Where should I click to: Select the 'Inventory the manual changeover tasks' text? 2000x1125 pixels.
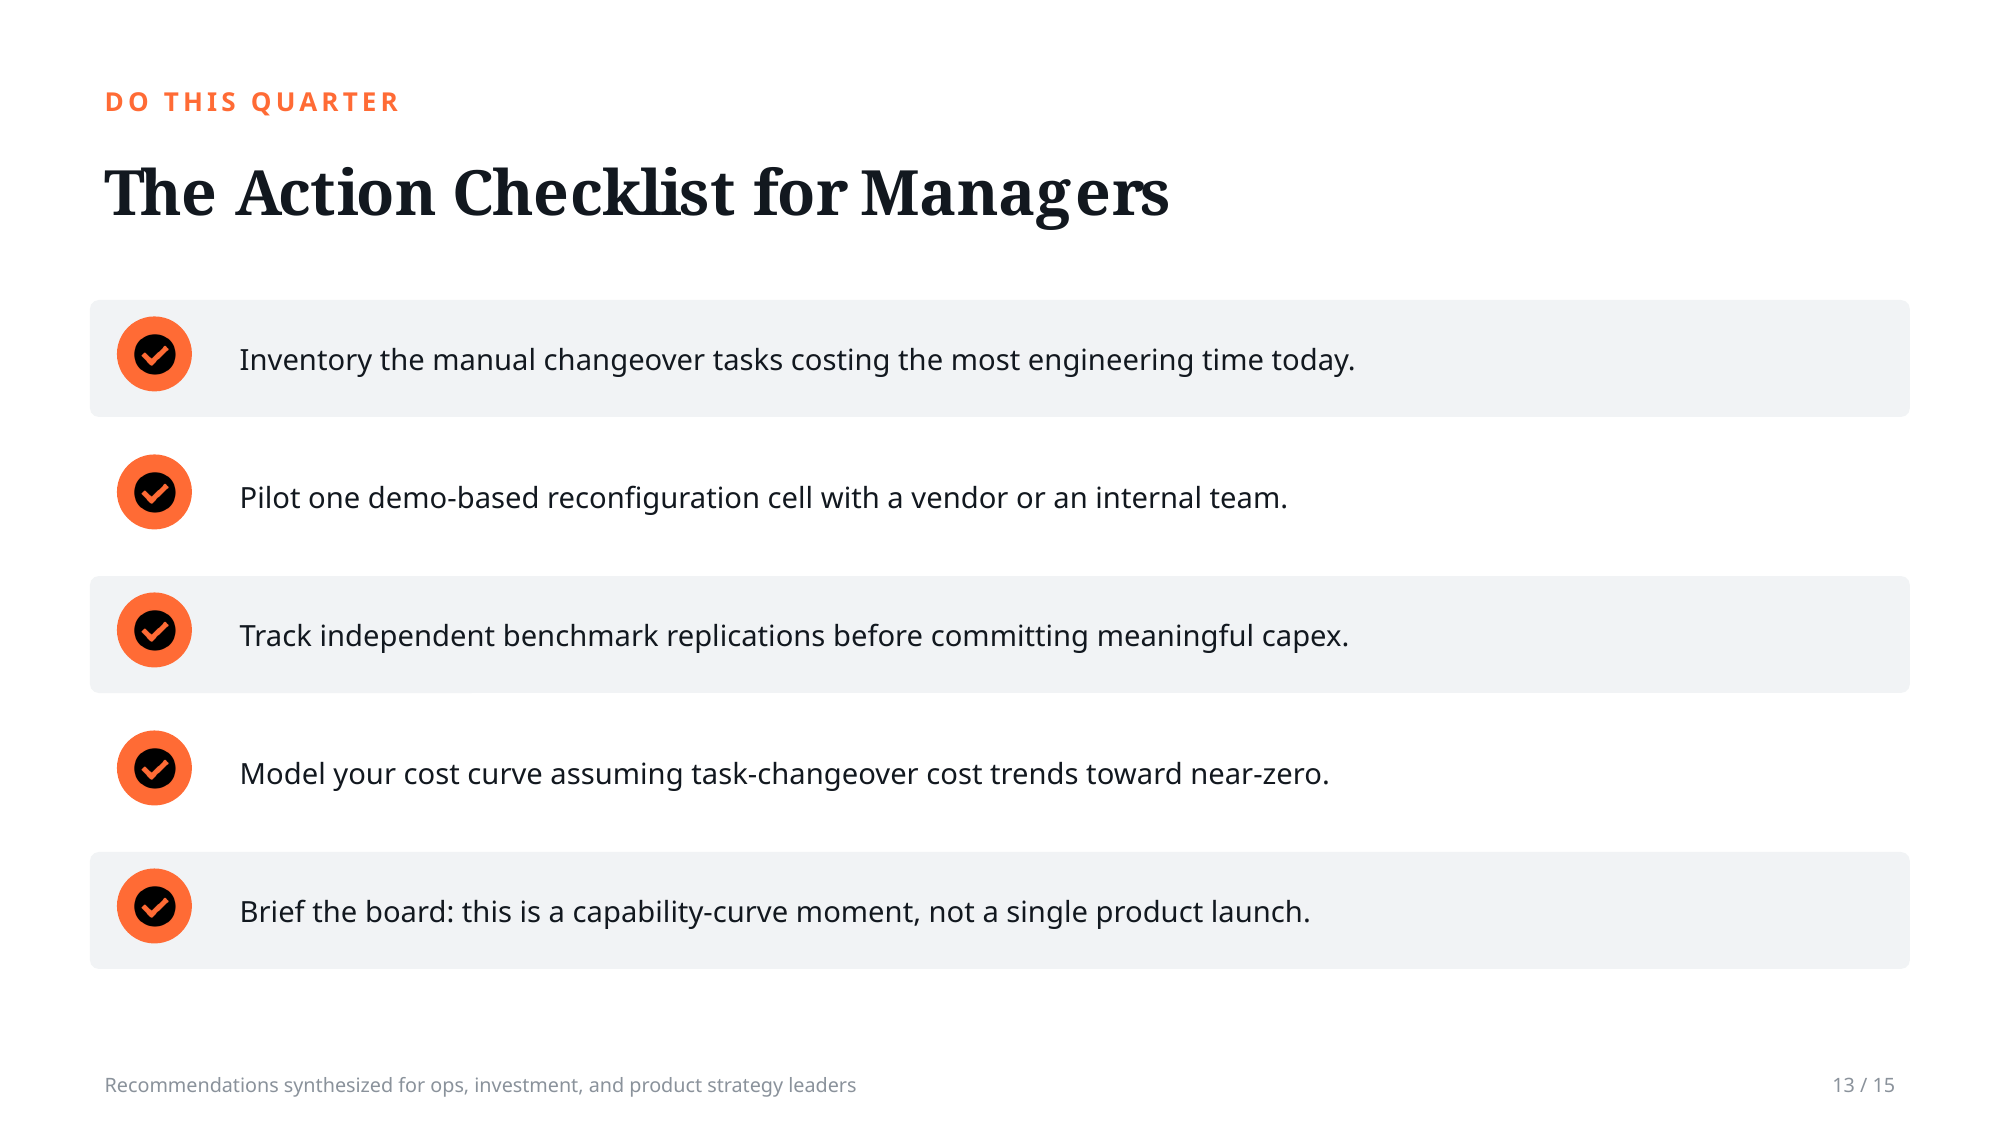pos(797,360)
